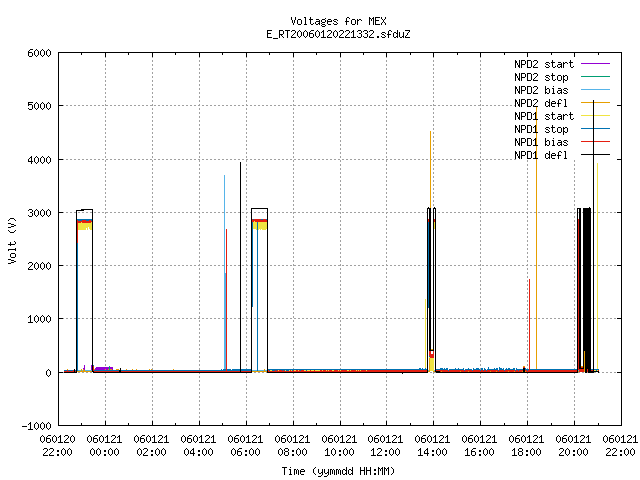The image size is (640, 480).
Task: Click the '060121 22:00' x-axis tick label
Action: [620, 446]
